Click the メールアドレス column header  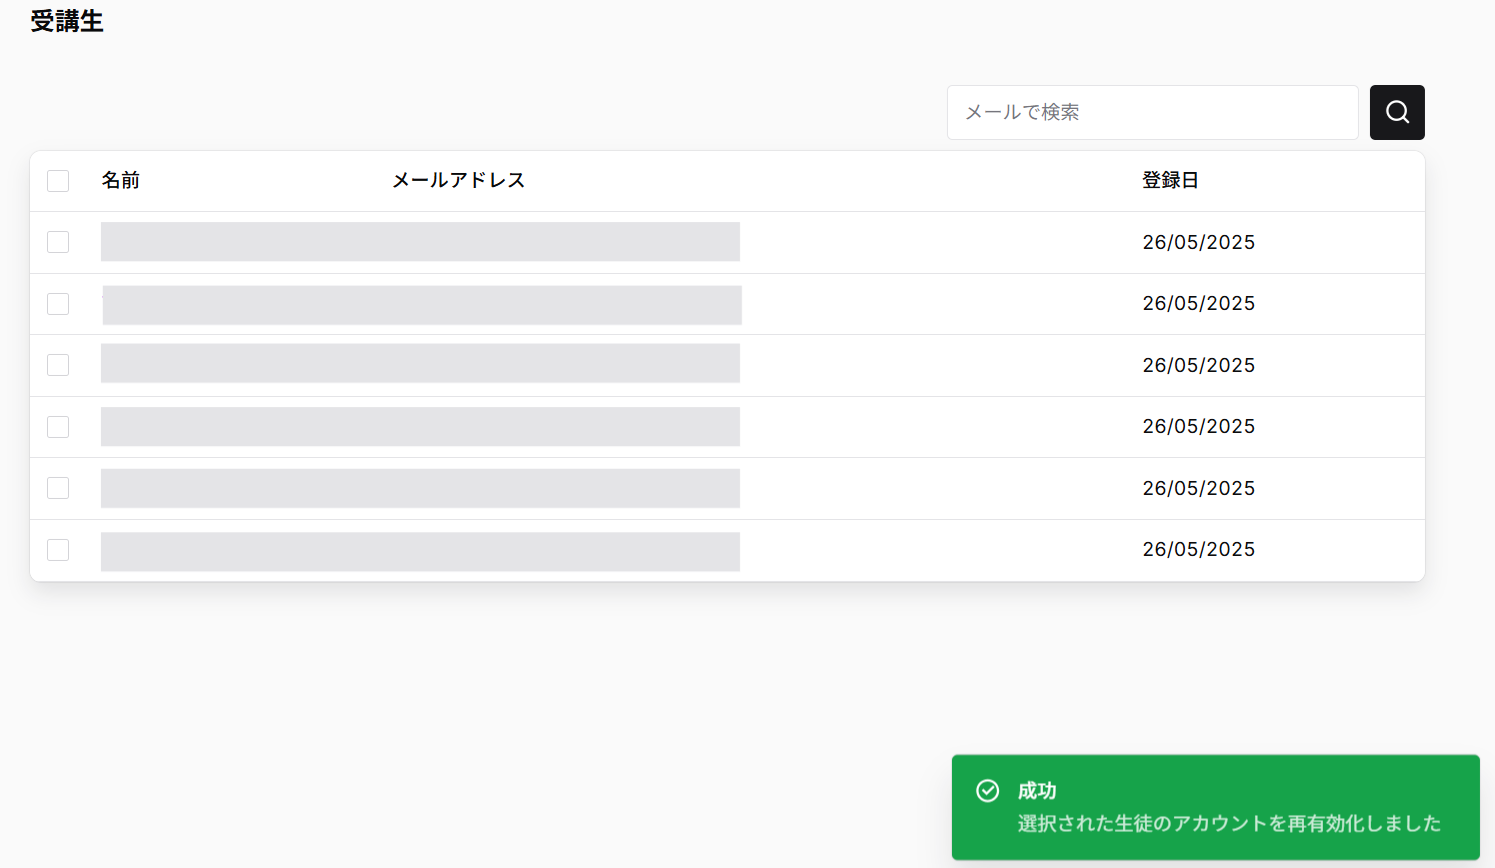(x=458, y=180)
